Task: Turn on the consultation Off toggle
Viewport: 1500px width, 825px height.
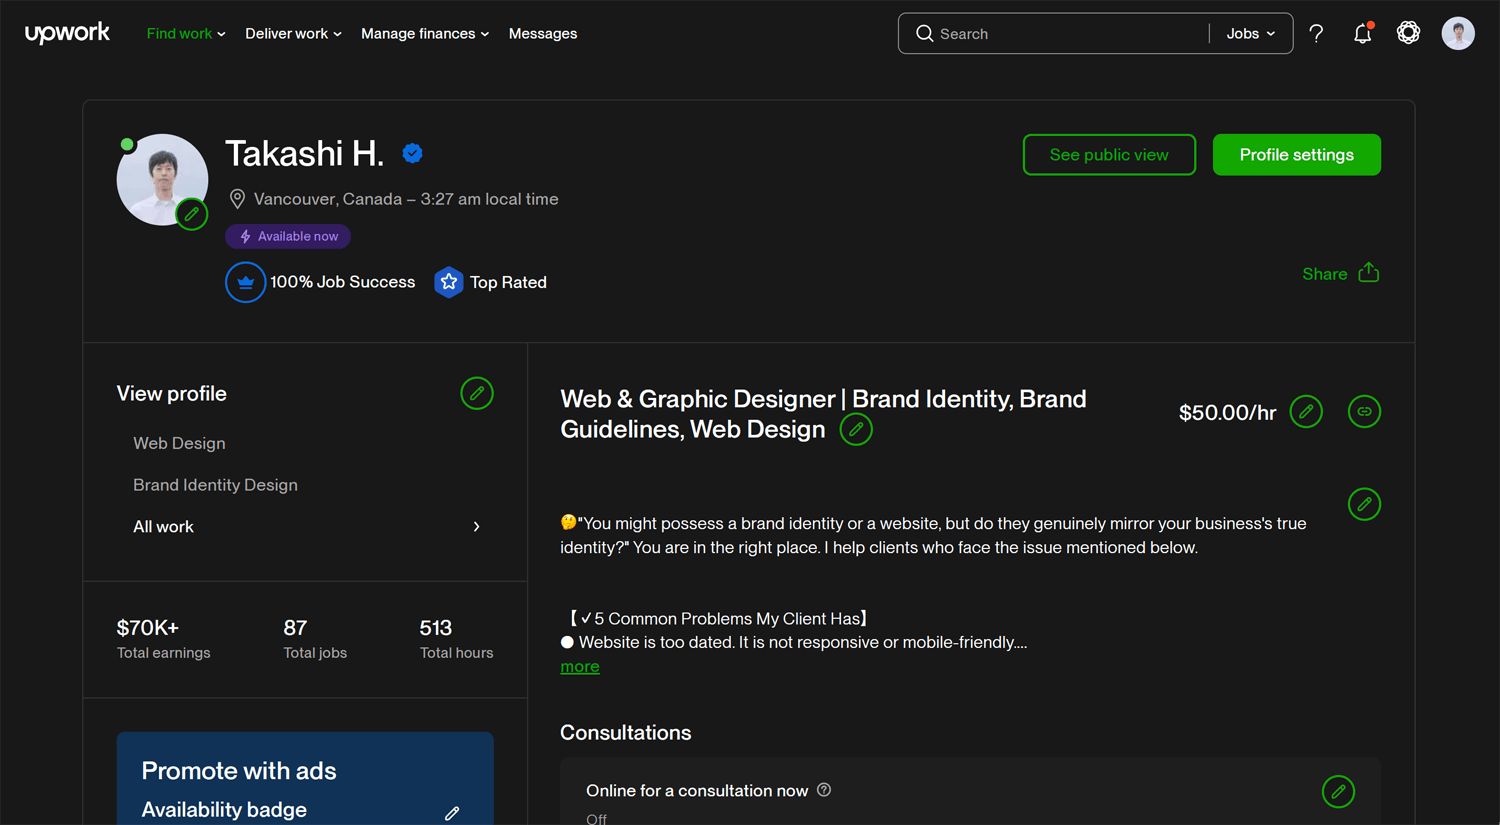Action: coord(596,817)
